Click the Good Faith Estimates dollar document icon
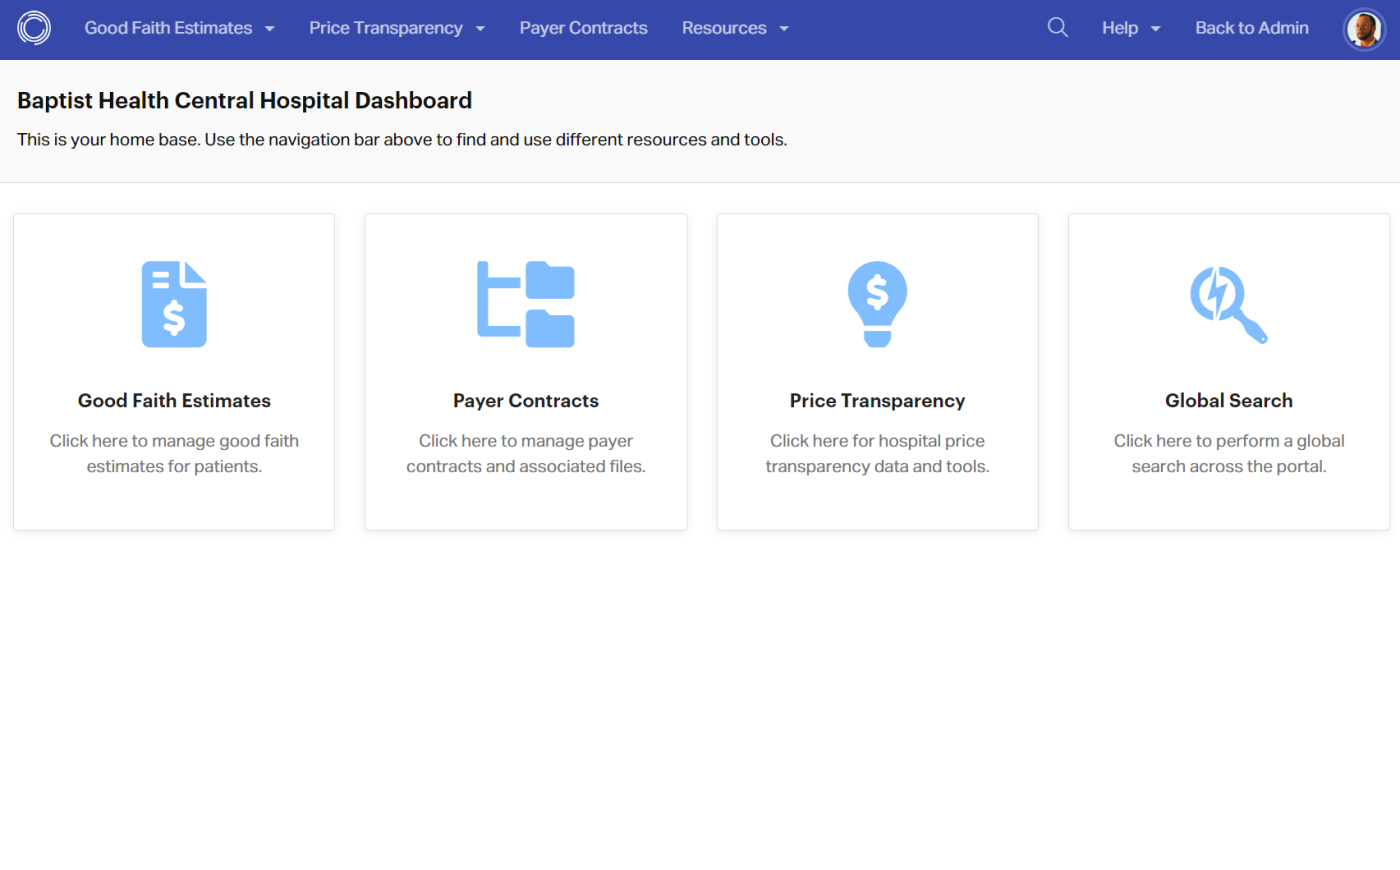This screenshot has height=870, width=1400. (x=174, y=304)
